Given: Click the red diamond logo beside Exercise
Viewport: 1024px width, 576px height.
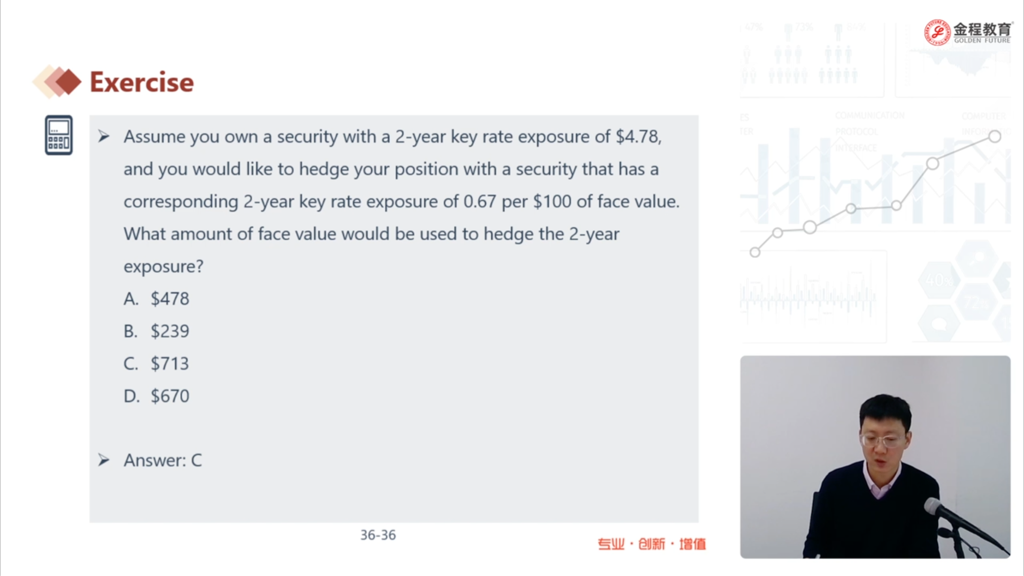Looking at the screenshot, I should point(57,82).
